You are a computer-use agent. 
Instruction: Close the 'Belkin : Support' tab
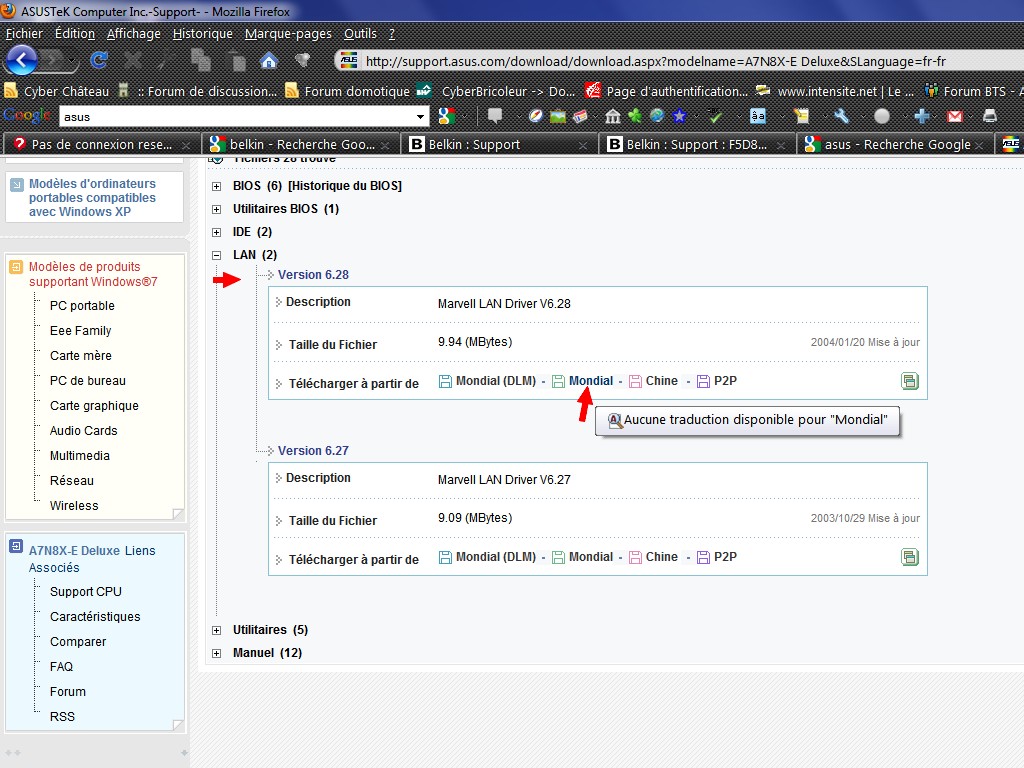coord(583,145)
